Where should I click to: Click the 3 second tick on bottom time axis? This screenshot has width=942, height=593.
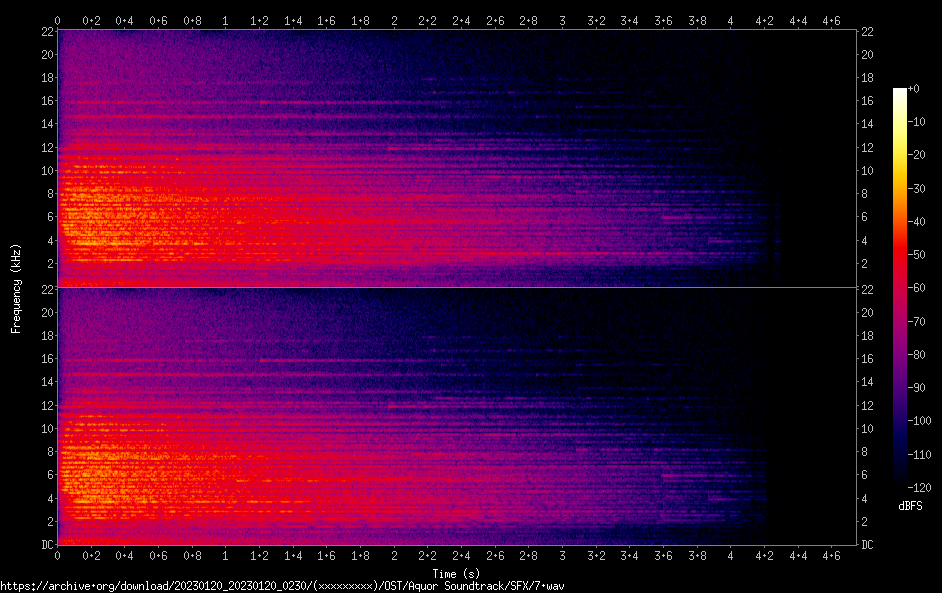click(x=563, y=555)
